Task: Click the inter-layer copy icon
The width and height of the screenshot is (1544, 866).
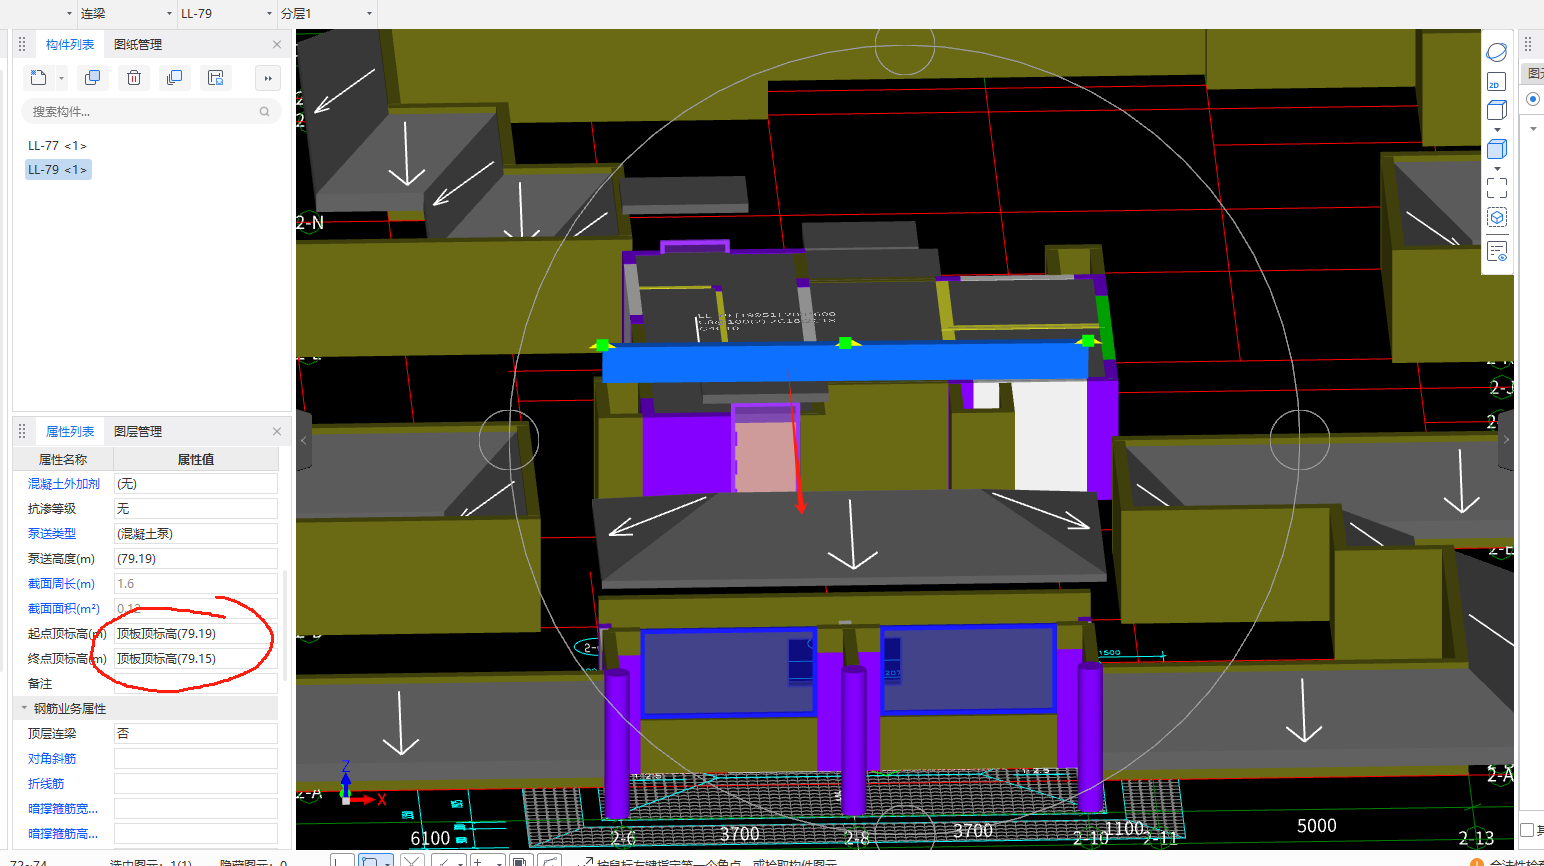Action: (x=174, y=78)
